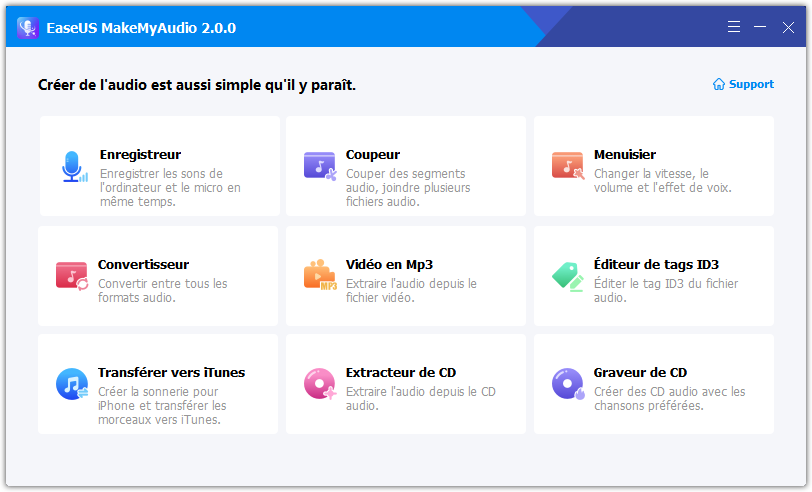Click the orange Menuisier music icon

568,166
